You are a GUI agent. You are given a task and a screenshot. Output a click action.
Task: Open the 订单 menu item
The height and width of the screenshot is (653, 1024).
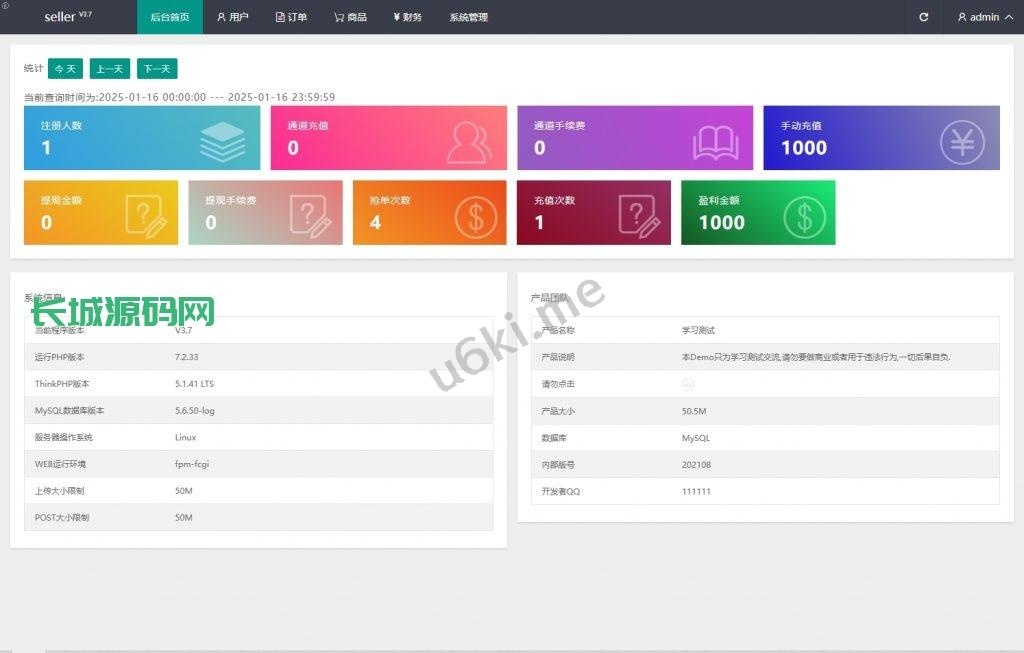tap(291, 17)
